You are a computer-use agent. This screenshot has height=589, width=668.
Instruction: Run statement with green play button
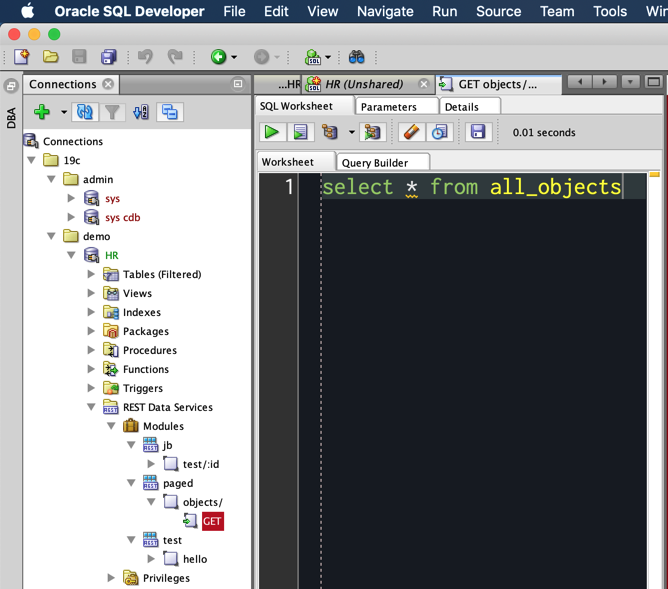[272, 132]
